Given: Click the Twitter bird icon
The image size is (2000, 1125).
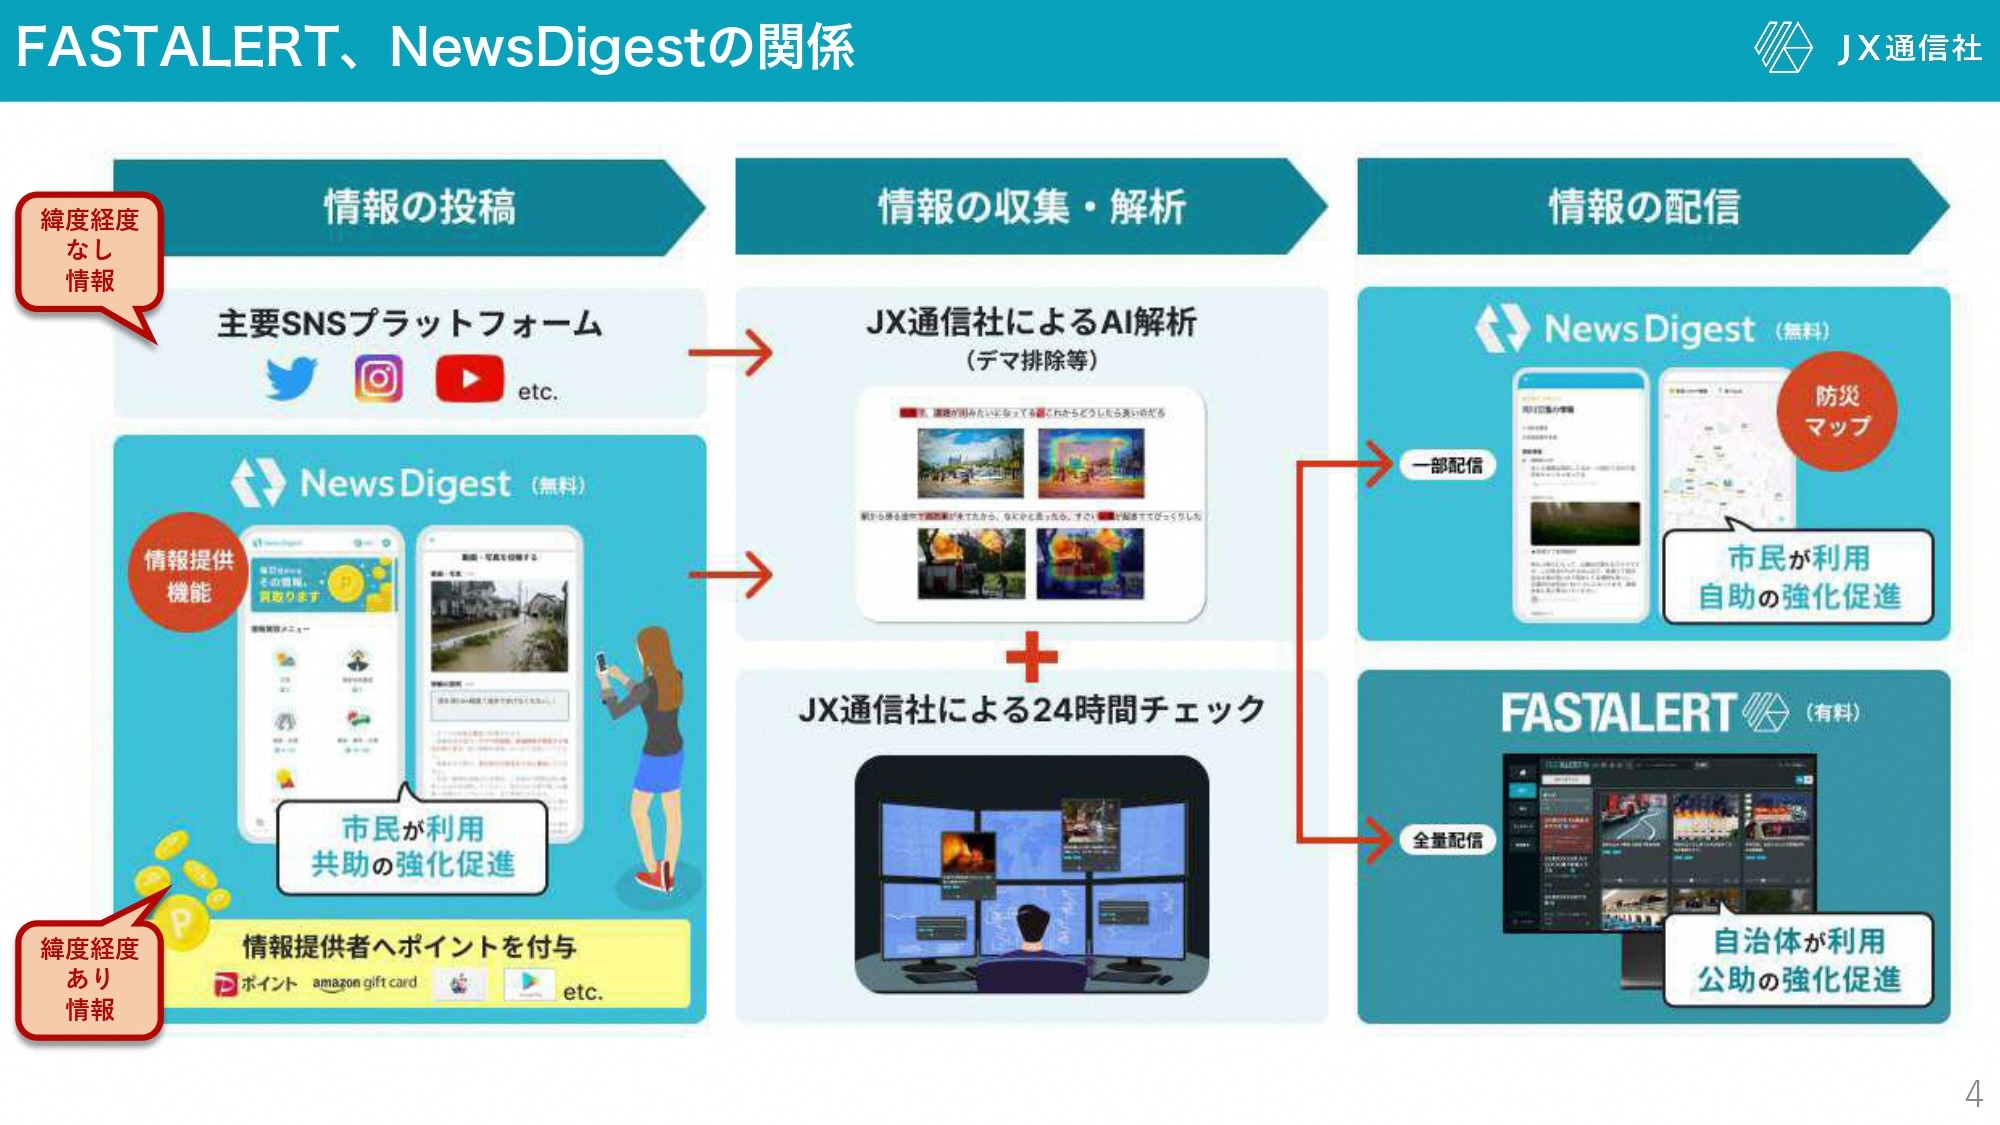Looking at the screenshot, I should tap(291, 379).
